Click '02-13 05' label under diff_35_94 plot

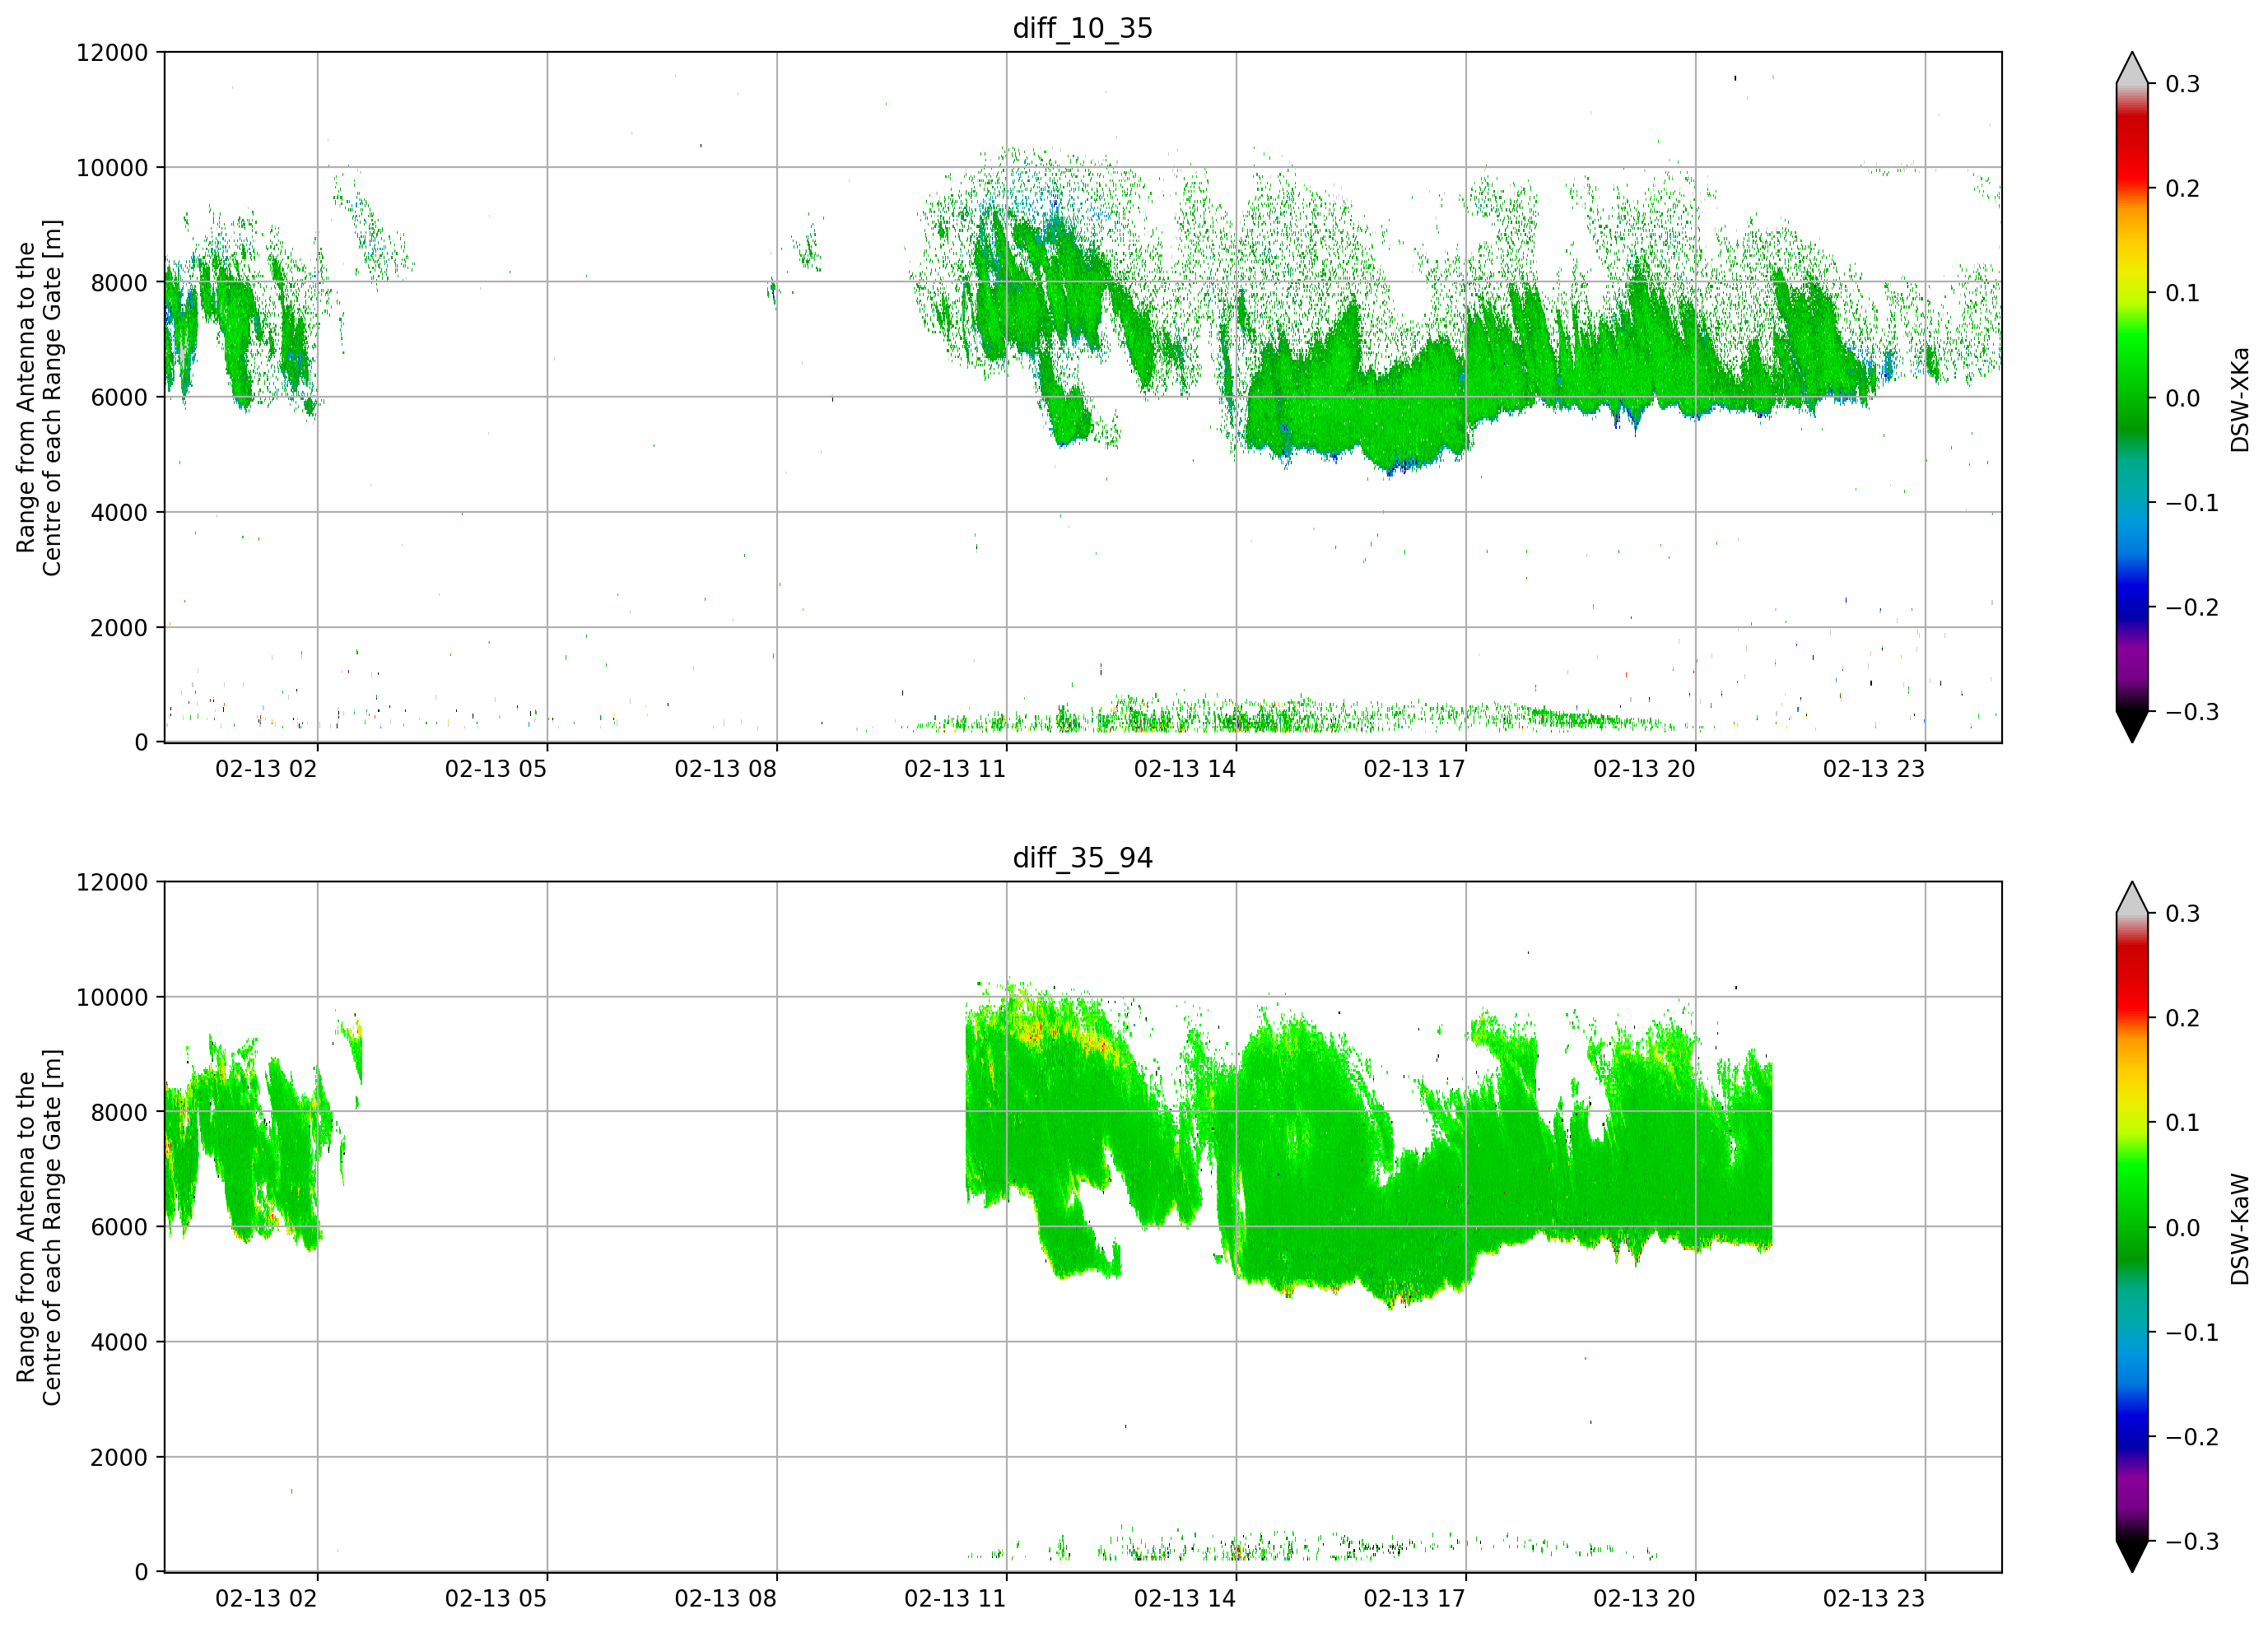coord(496,1599)
